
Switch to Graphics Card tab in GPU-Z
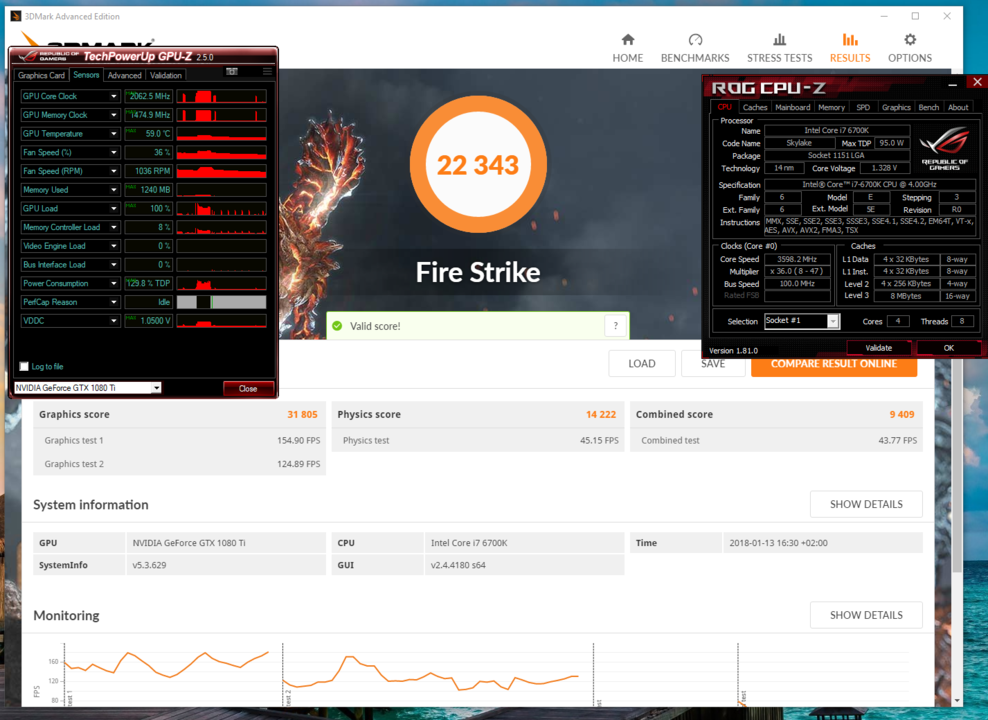tap(41, 75)
